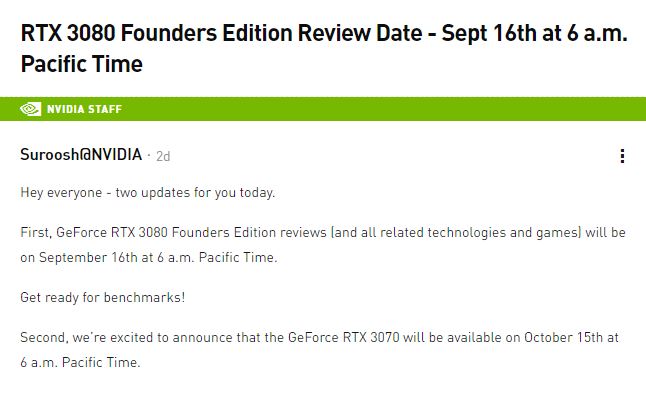The image size is (646, 393).
Task: Open the three-dot post options menu
Action: pos(622,156)
